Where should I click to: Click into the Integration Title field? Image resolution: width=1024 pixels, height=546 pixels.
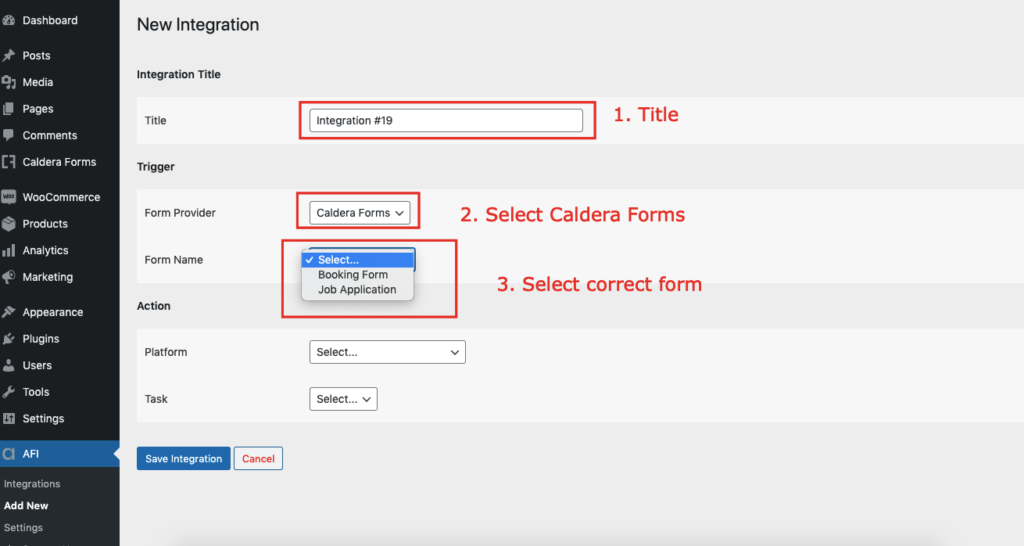446,120
